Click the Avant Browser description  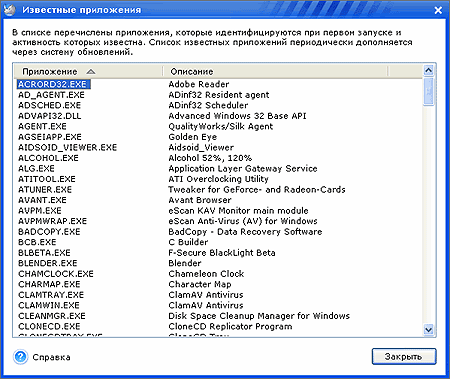tap(200, 200)
